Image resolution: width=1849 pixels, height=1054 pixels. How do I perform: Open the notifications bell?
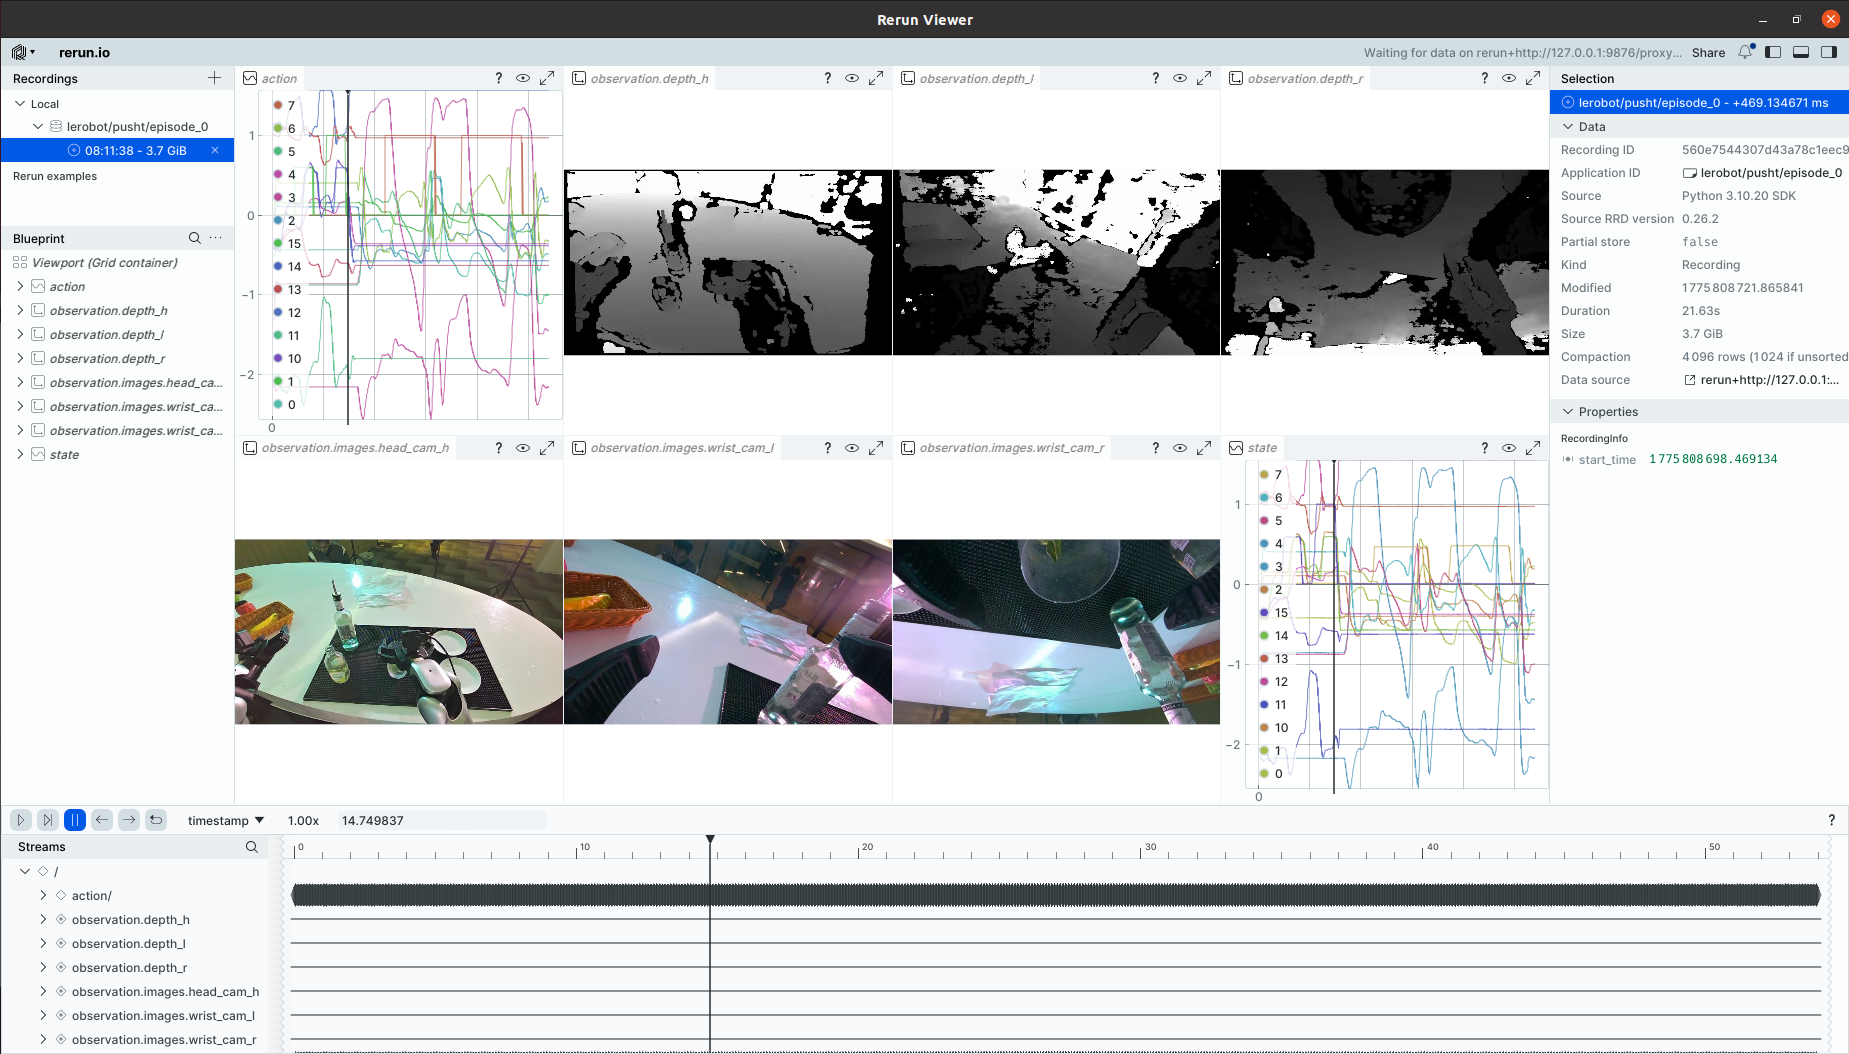1745,52
